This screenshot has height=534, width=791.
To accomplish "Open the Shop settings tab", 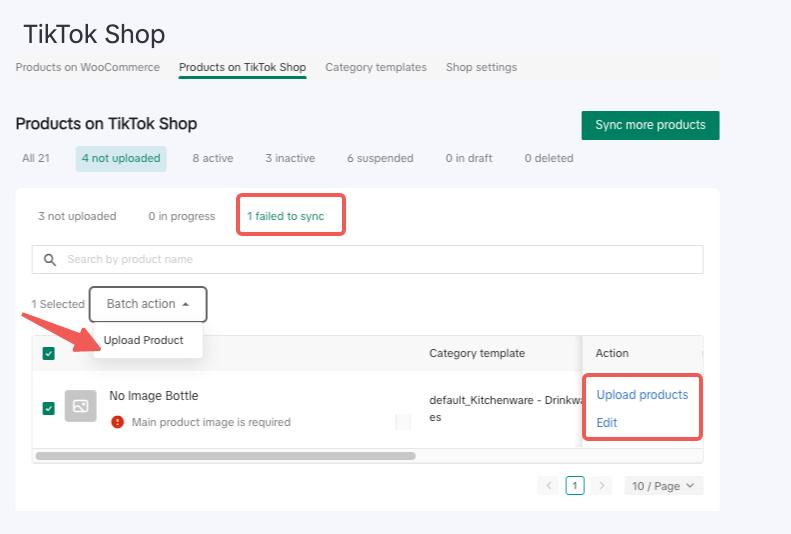I will (x=481, y=68).
